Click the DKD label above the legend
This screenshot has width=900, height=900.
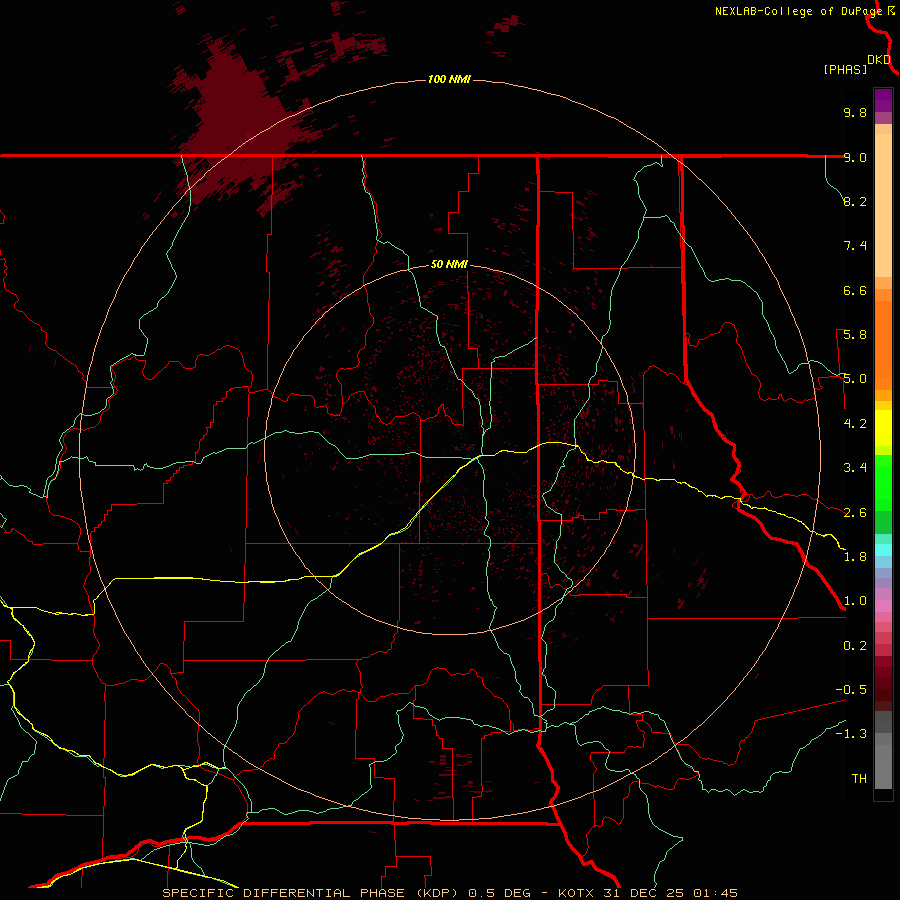[x=879, y=60]
